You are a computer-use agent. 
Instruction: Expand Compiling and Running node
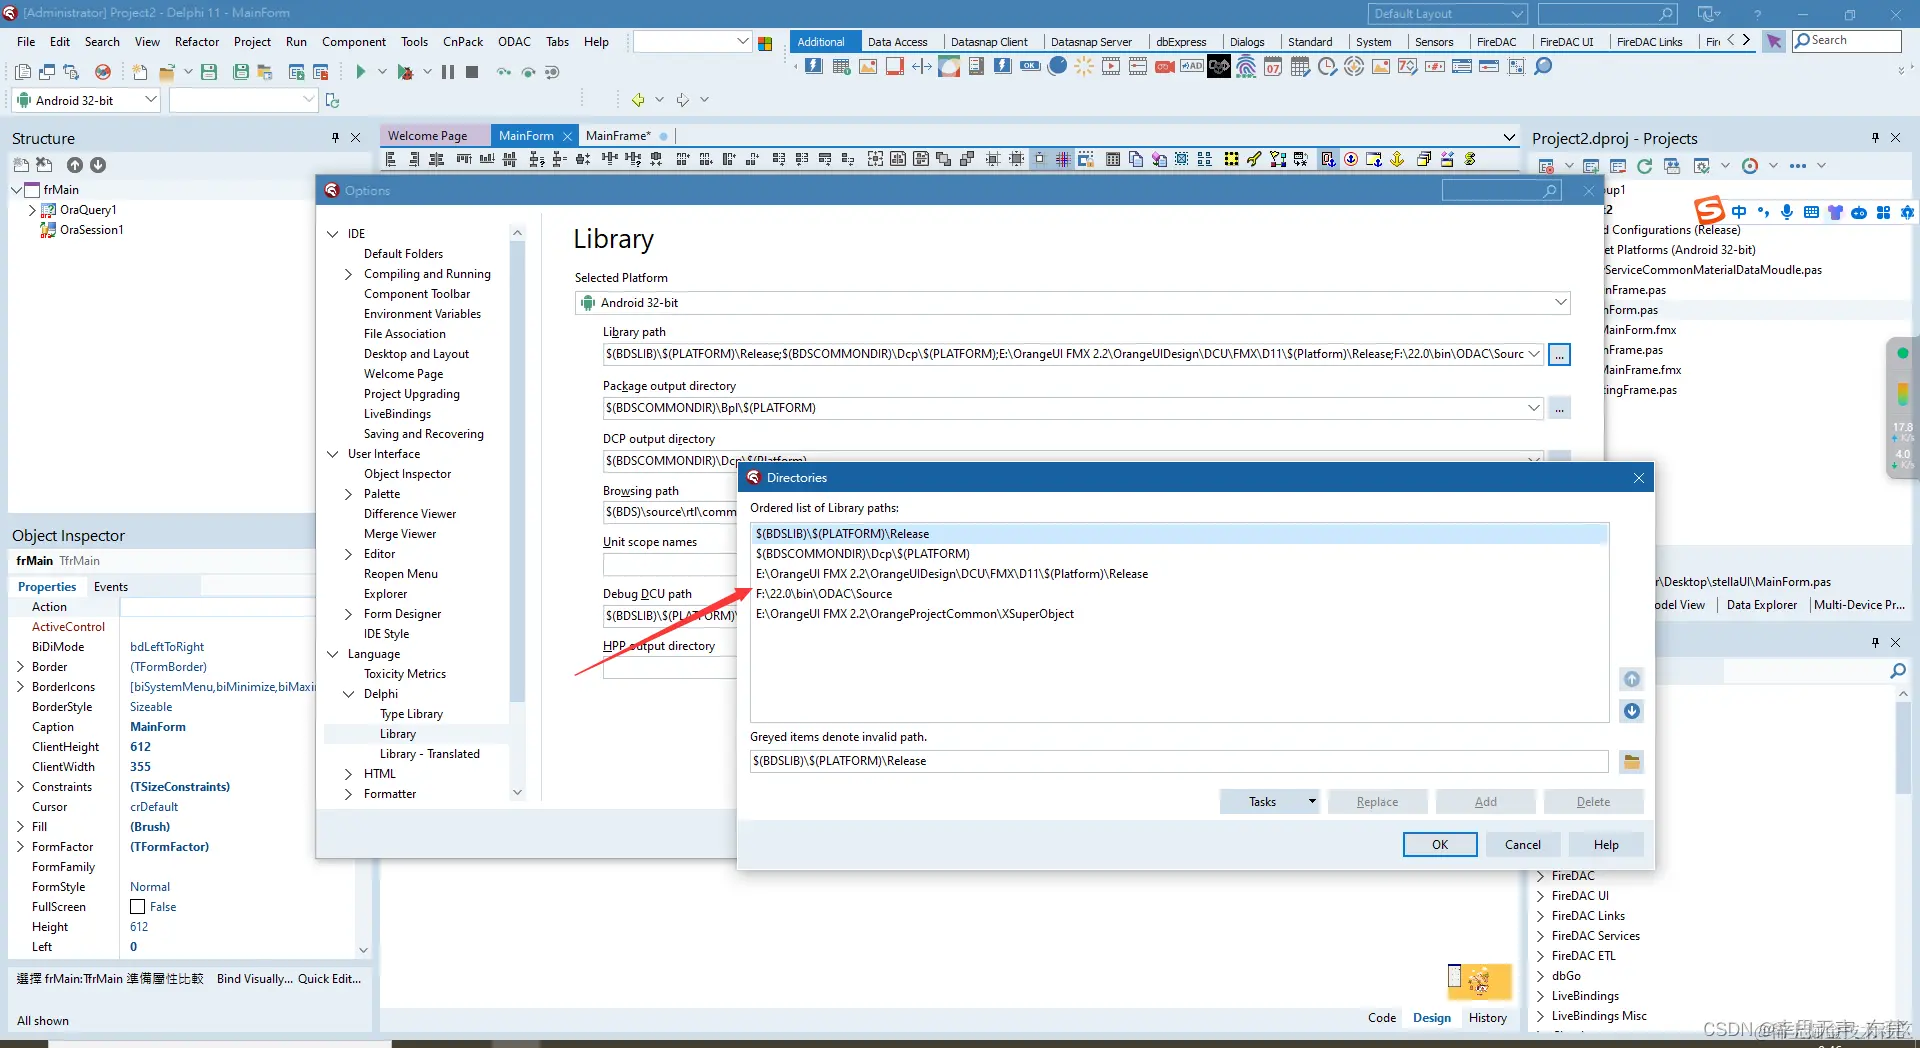click(x=348, y=274)
